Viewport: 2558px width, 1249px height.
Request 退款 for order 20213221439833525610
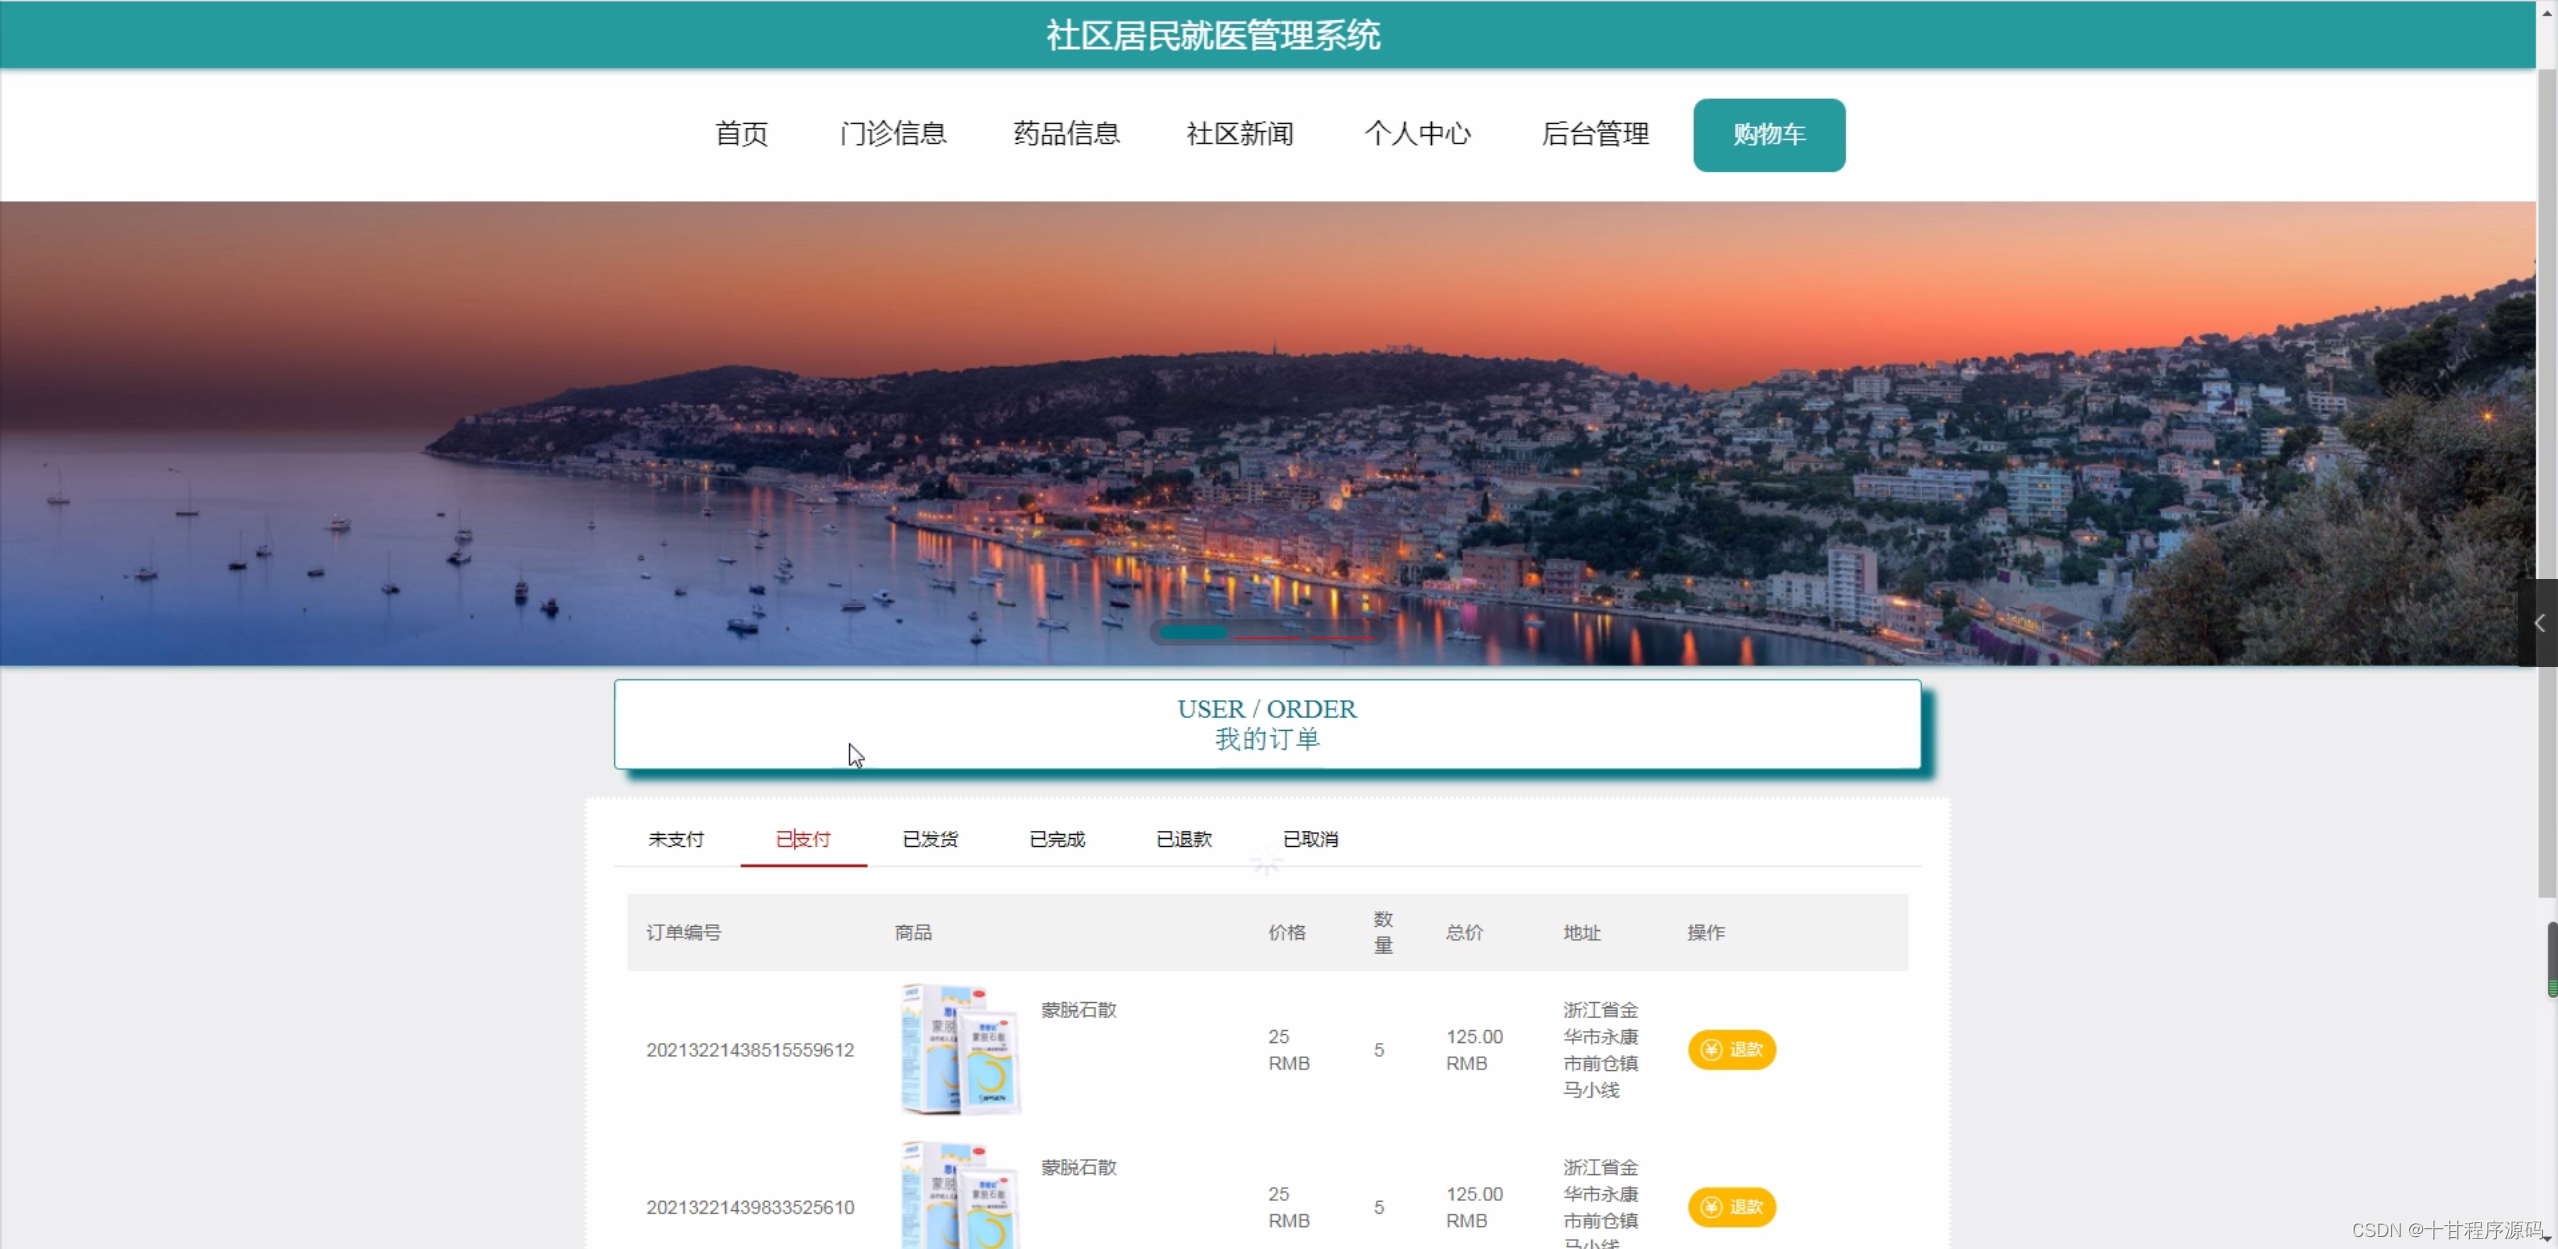1732,1207
